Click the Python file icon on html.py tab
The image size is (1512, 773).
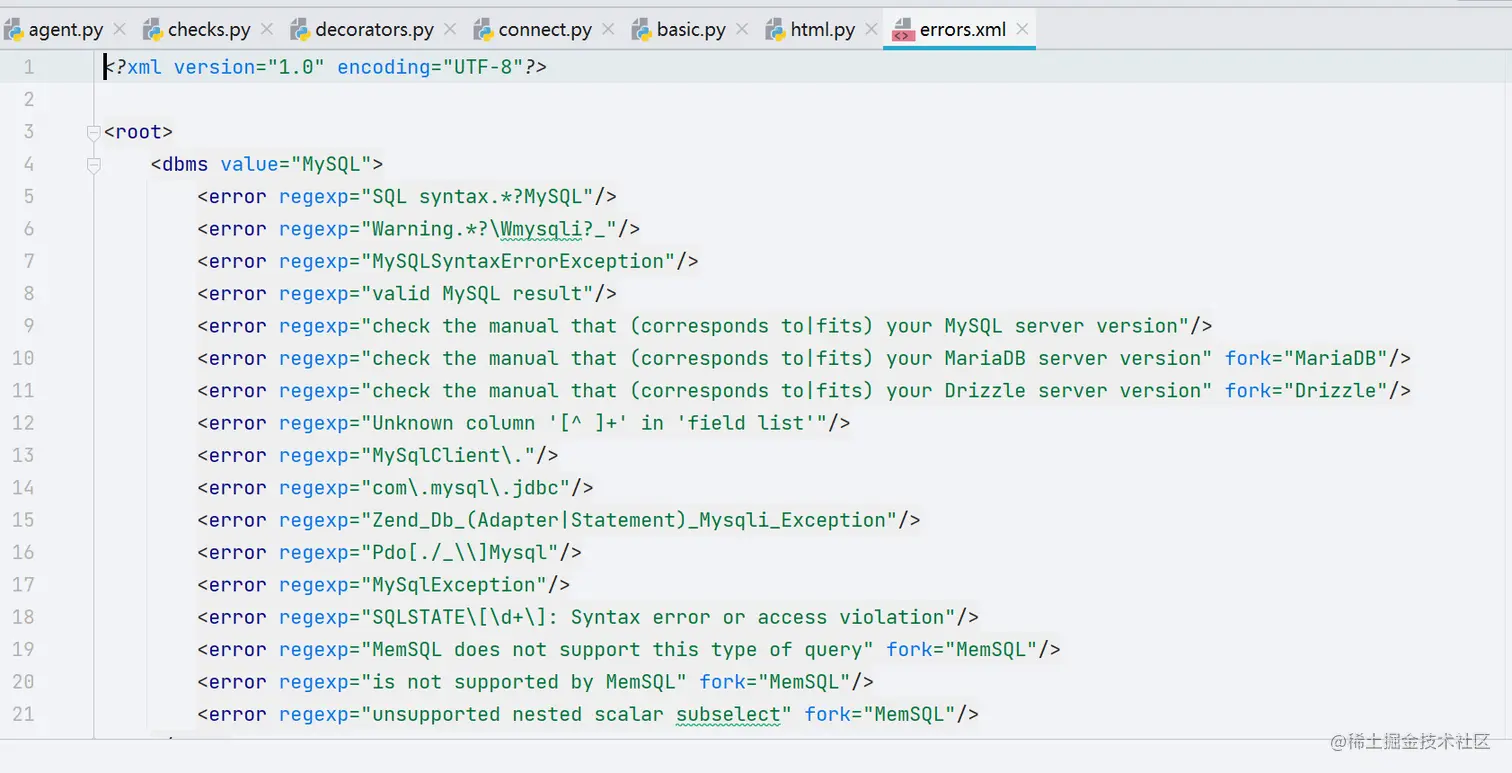(775, 30)
